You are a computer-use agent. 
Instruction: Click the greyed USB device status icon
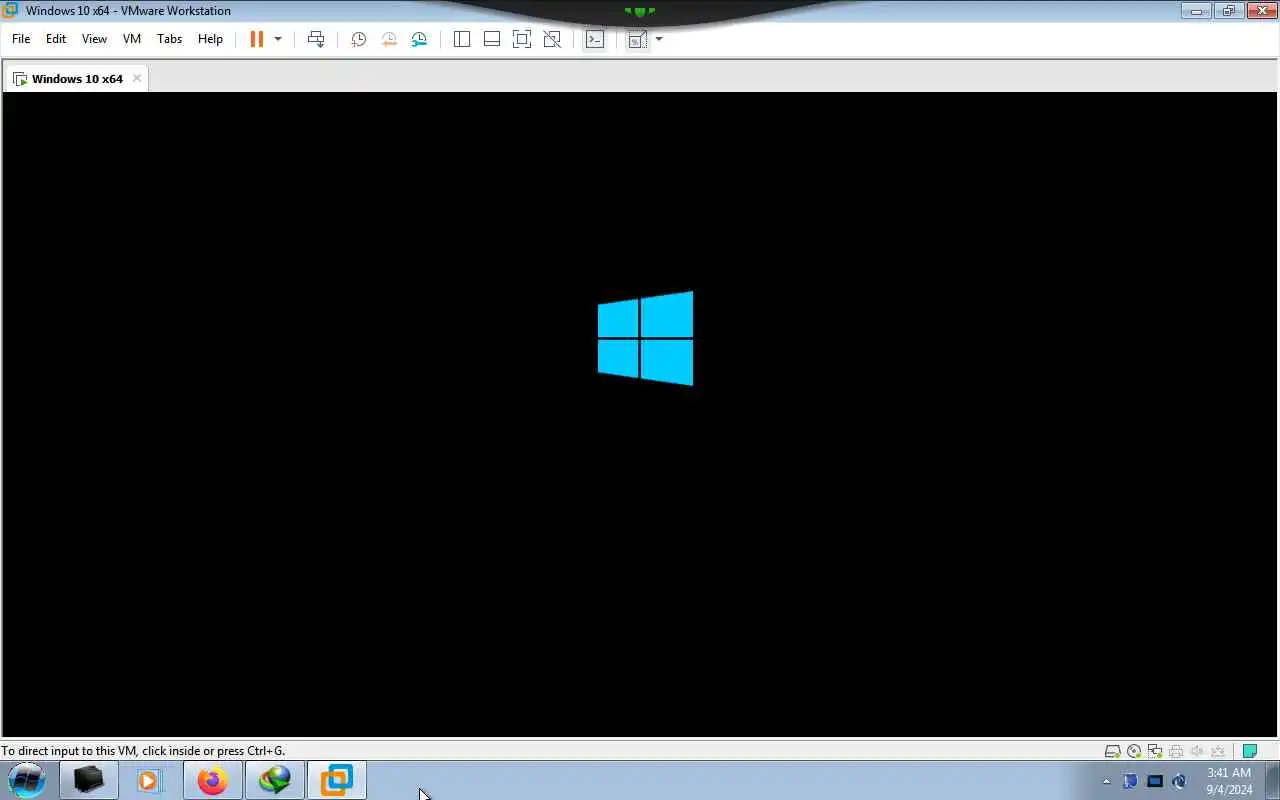click(1218, 751)
